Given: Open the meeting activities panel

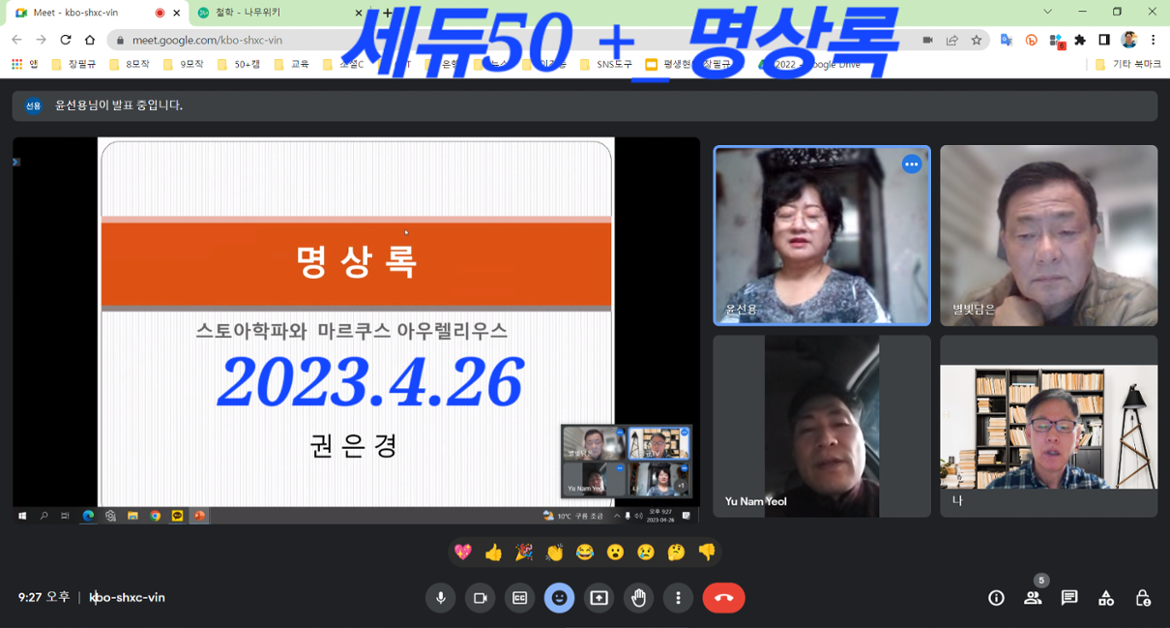Looking at the screenshot, I should (1105, 597).
